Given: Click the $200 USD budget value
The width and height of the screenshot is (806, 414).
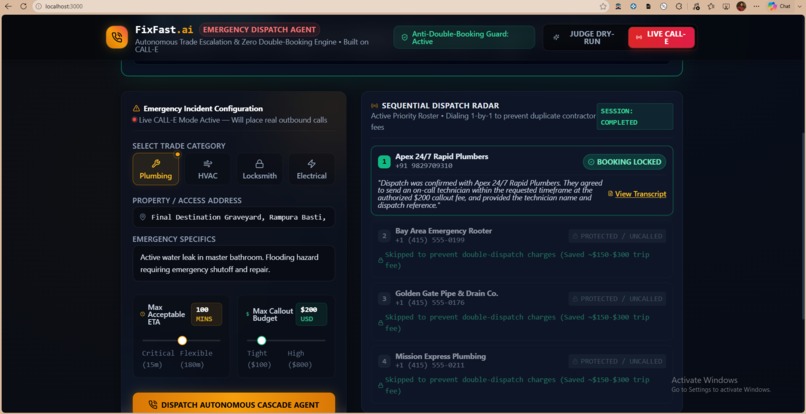Looking at the screenshot, I should [x=311, y=314].
